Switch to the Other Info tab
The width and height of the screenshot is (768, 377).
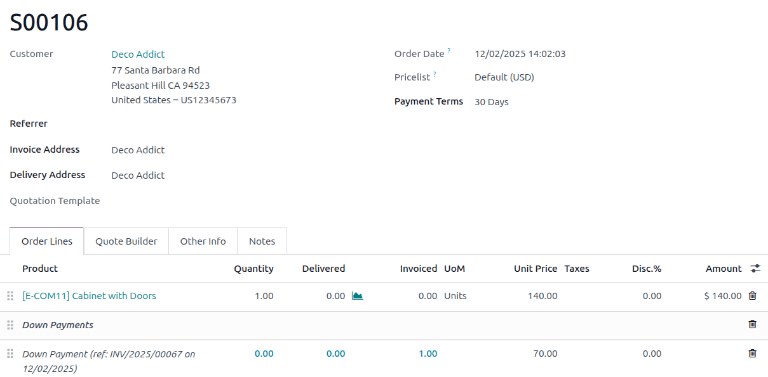click(x=203, y=241)
